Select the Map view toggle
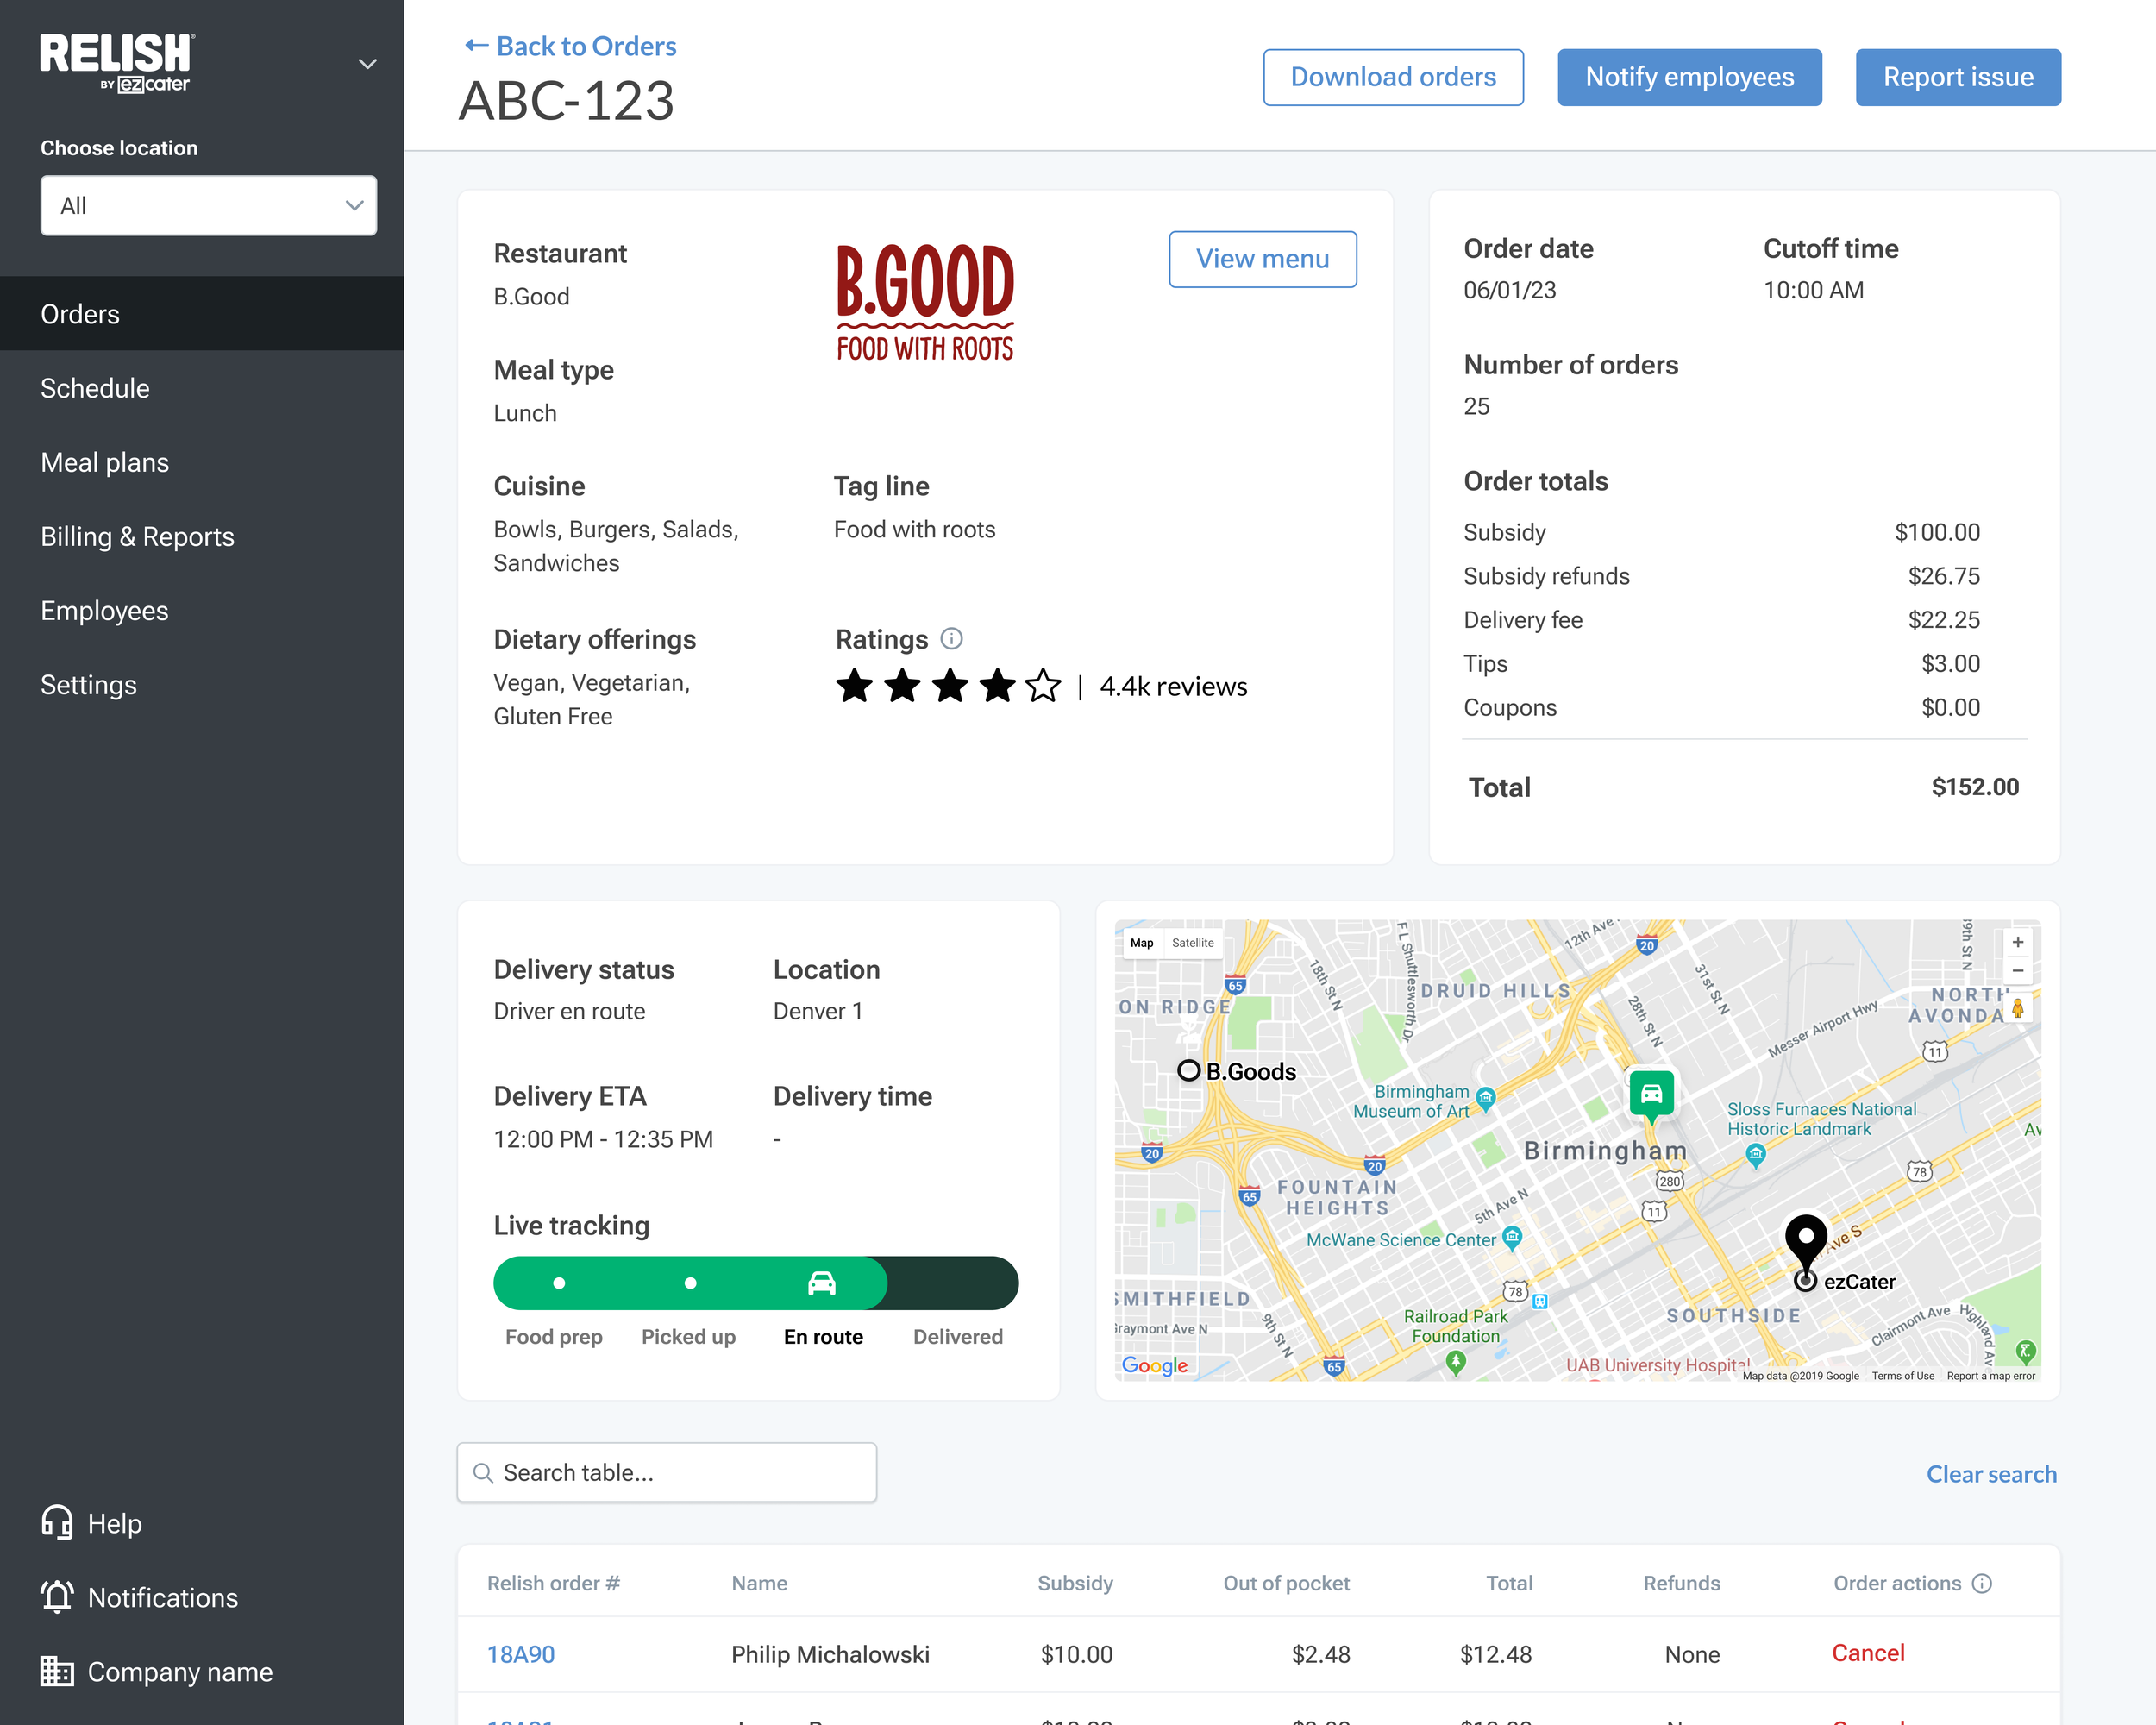Screen dimensions: 2156x1725 click(x=1141, y=943)
